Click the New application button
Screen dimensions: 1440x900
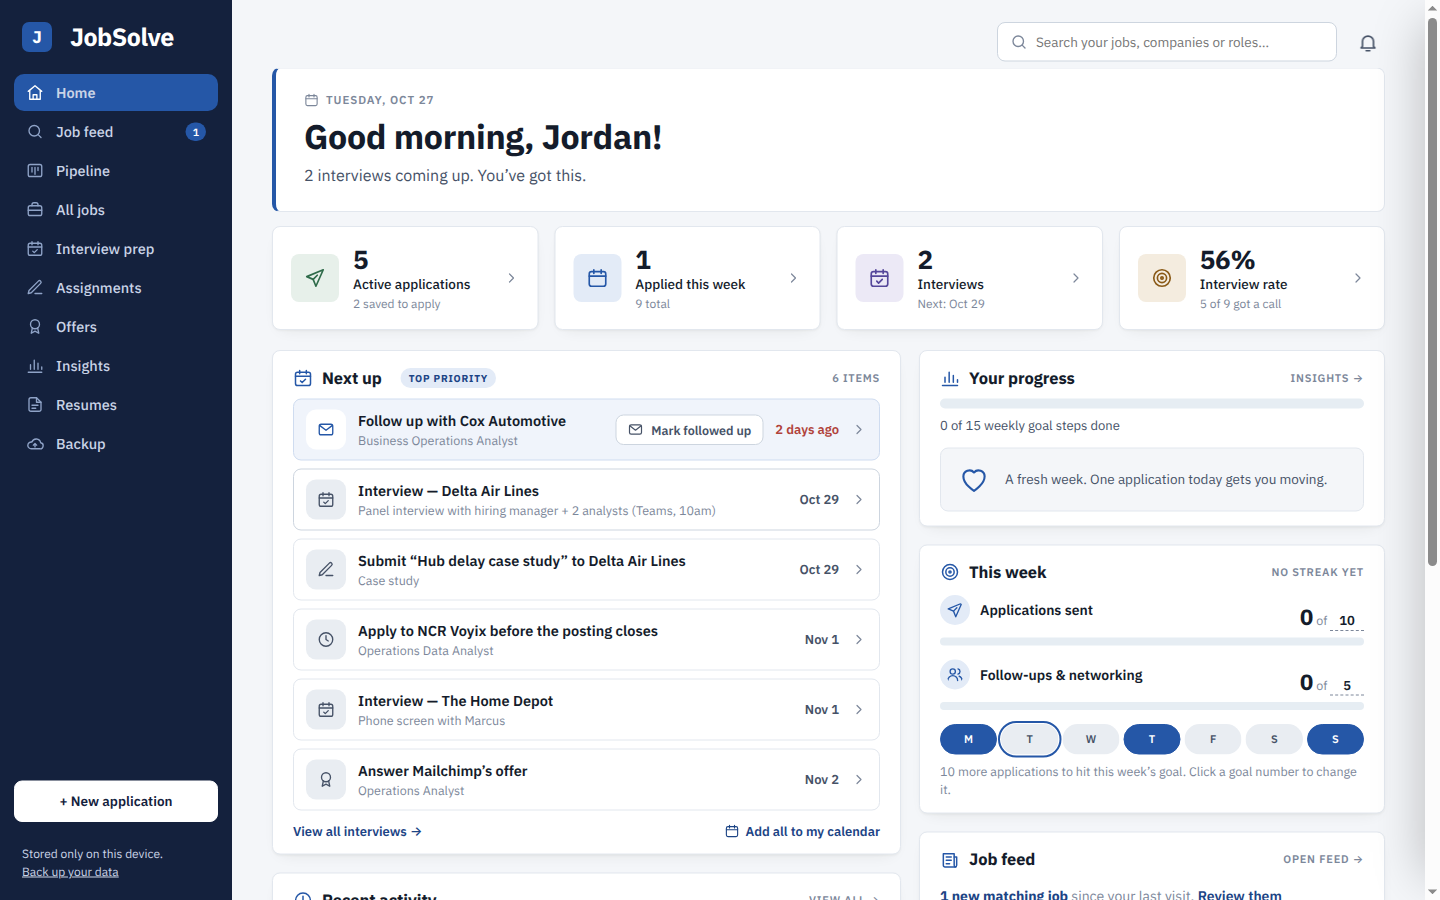point(116,801)
